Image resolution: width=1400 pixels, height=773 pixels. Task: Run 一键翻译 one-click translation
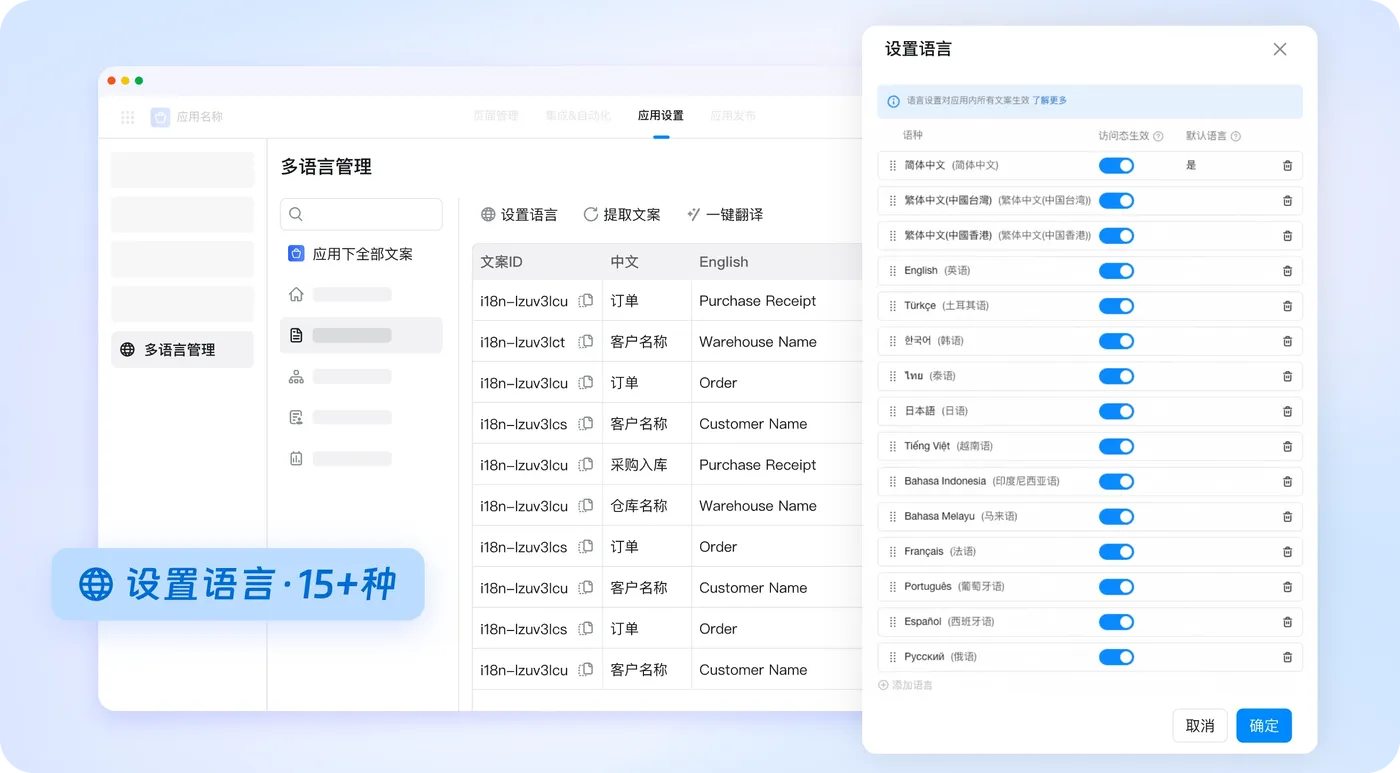click(x=725, y=215)
